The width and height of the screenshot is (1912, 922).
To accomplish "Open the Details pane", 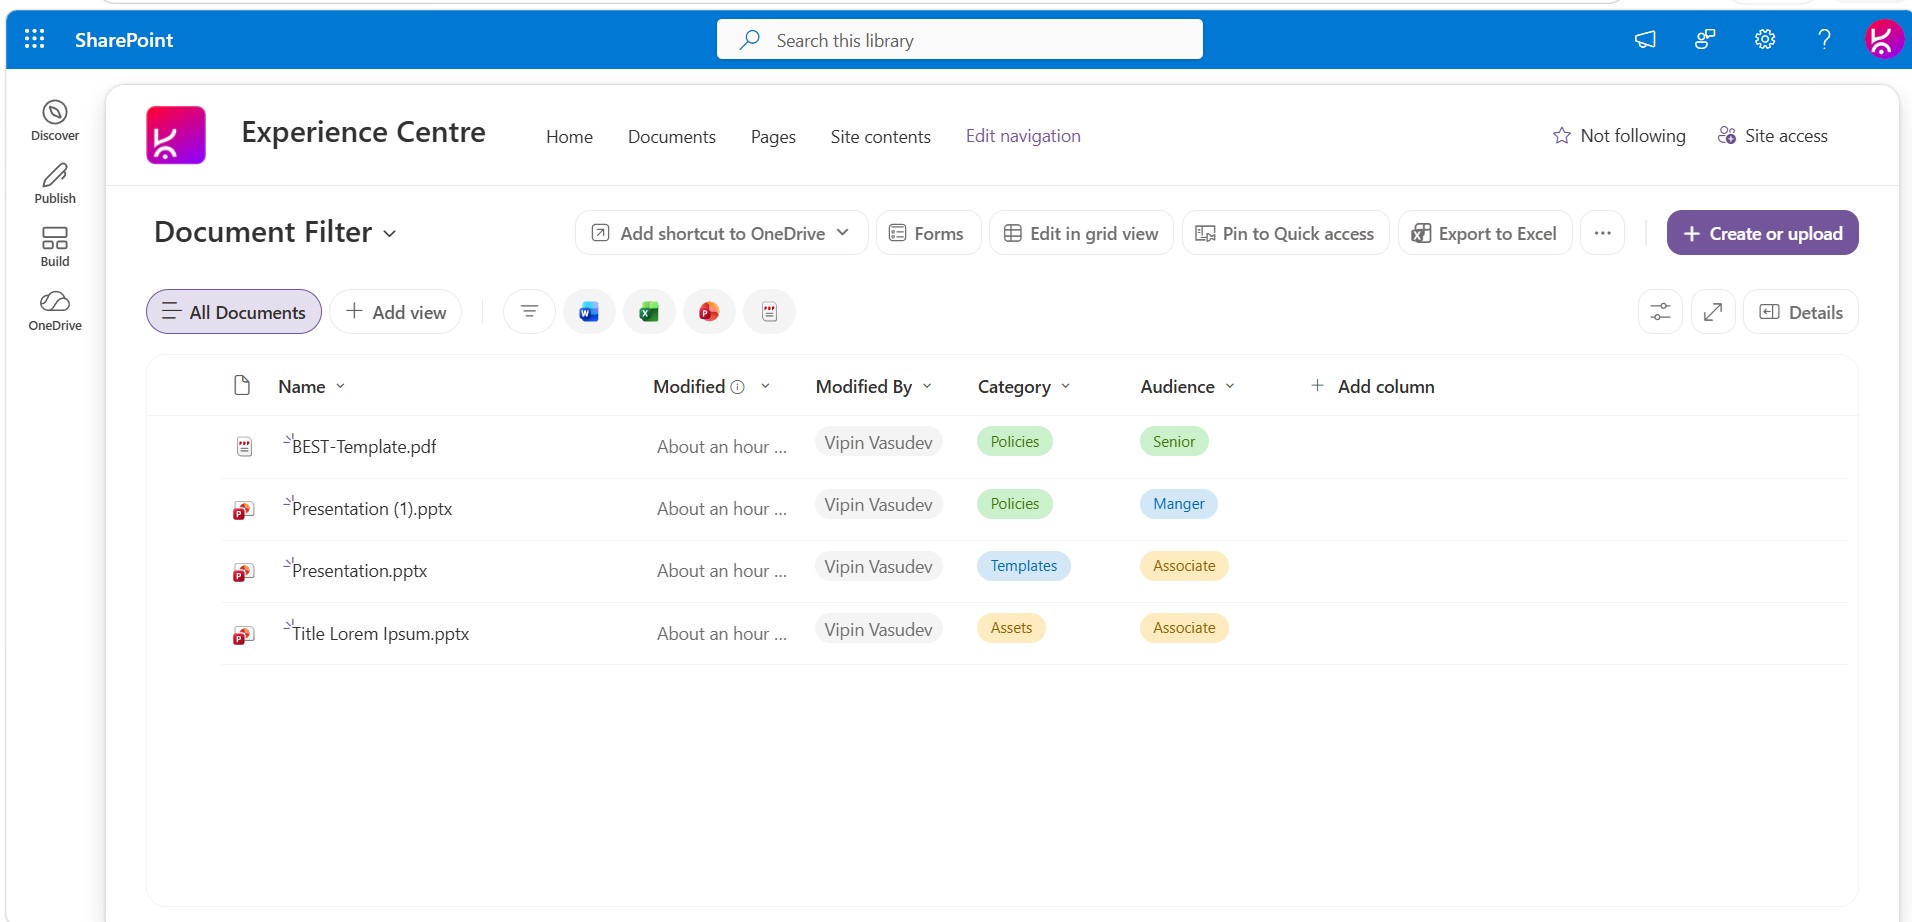I will click(1801, 312).
